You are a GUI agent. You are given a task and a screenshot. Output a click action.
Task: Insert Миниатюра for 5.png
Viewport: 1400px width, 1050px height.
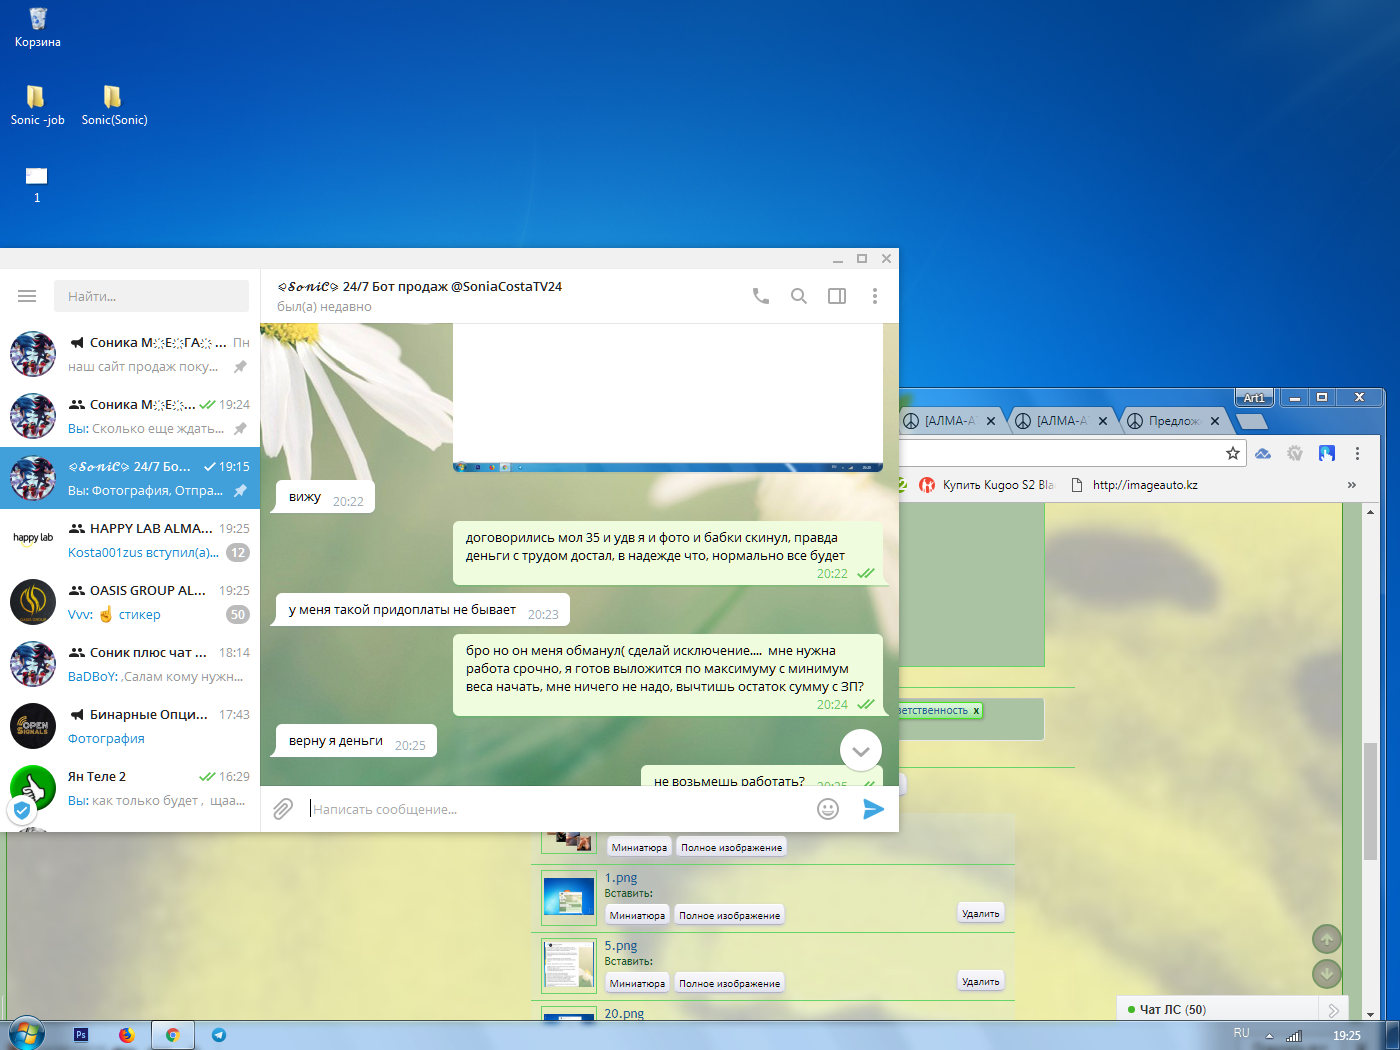point(637,983)
